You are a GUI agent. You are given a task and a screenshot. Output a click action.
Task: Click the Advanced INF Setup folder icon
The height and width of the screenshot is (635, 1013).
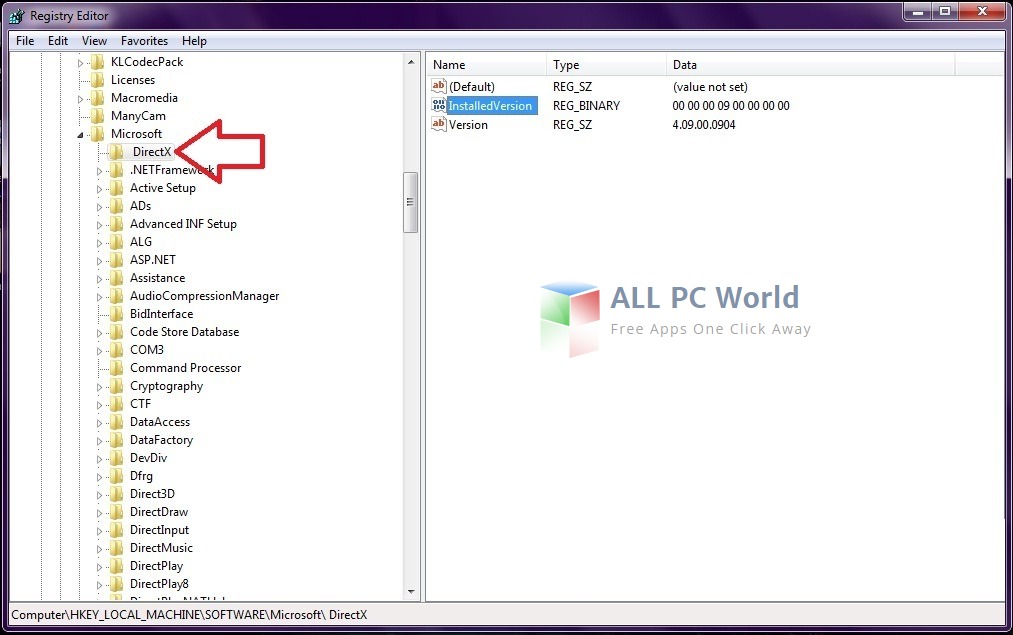click(x=116, y=224)
